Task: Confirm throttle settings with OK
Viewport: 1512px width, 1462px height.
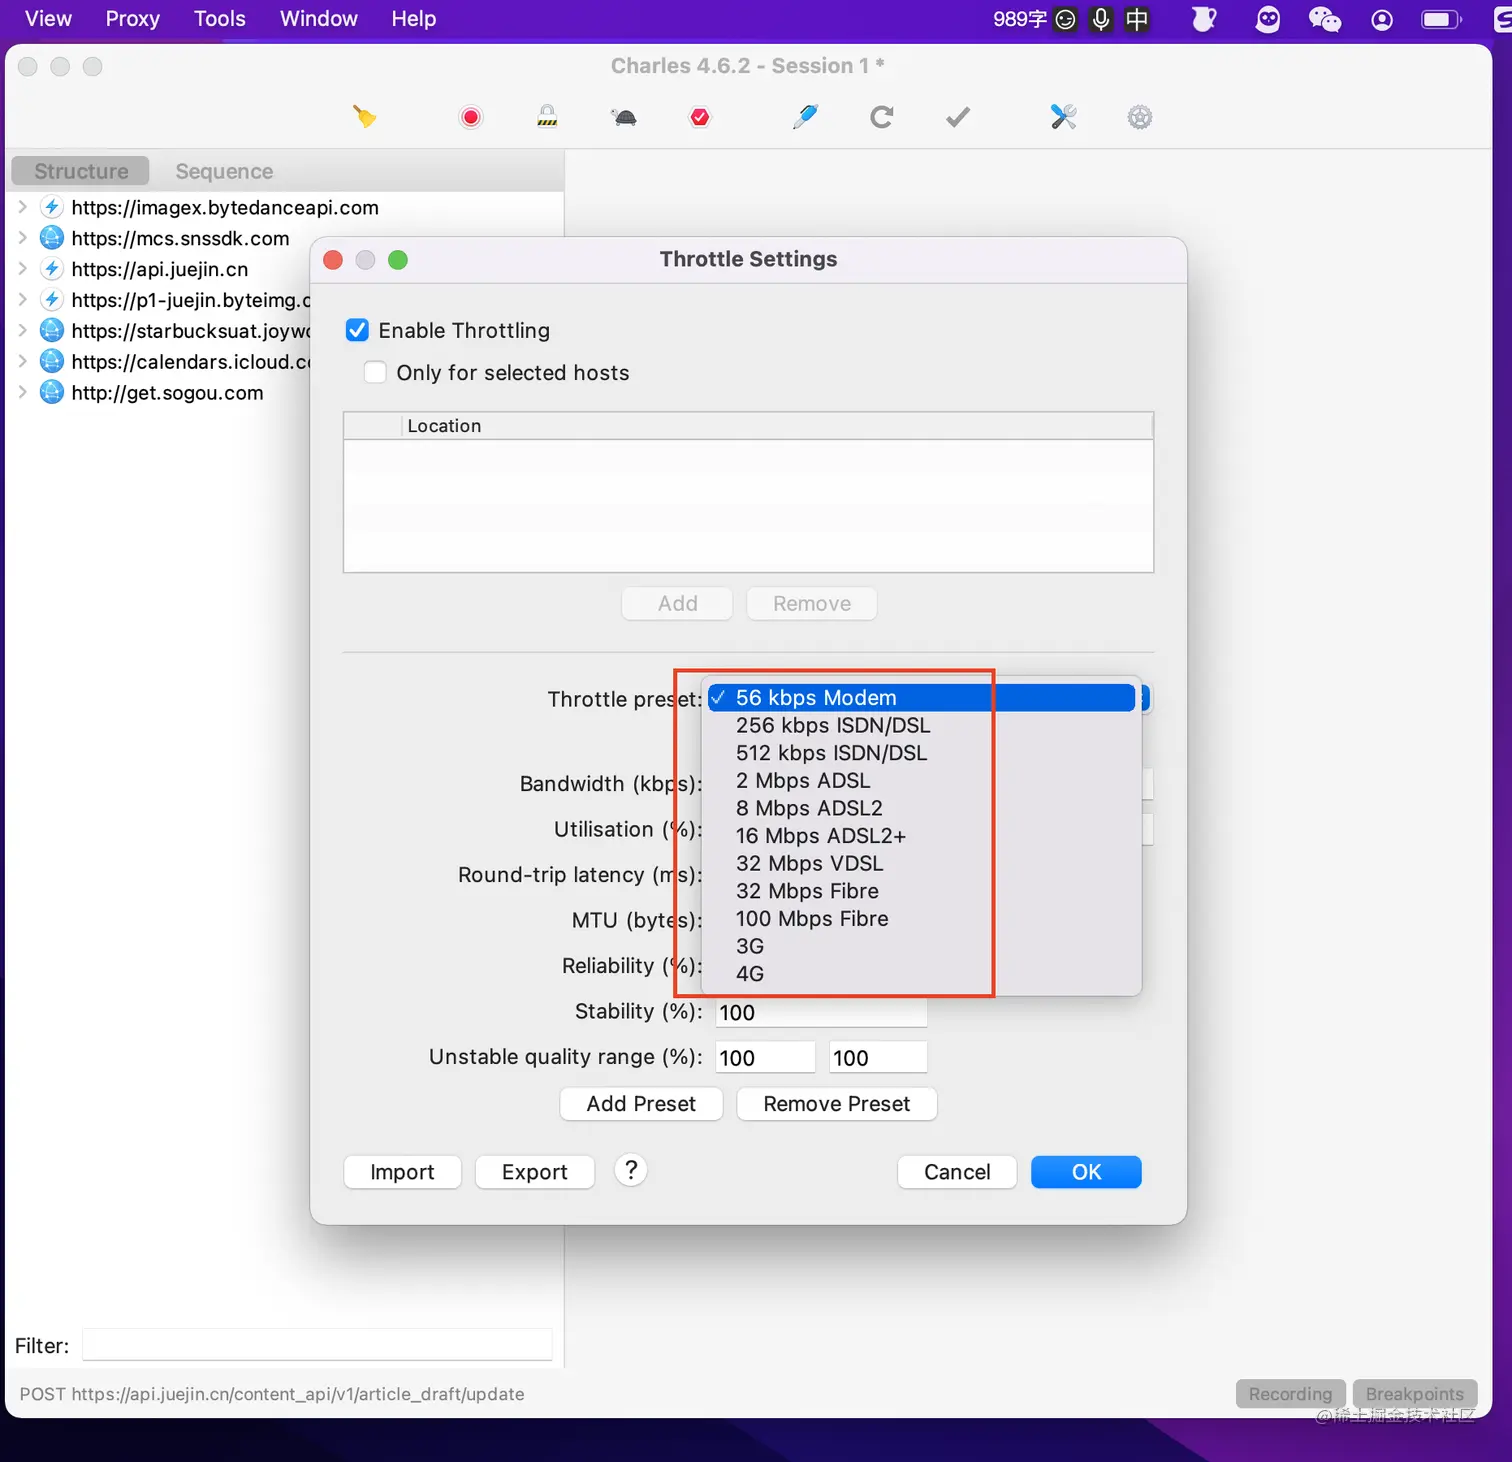Action: tap(1086, 1172)
